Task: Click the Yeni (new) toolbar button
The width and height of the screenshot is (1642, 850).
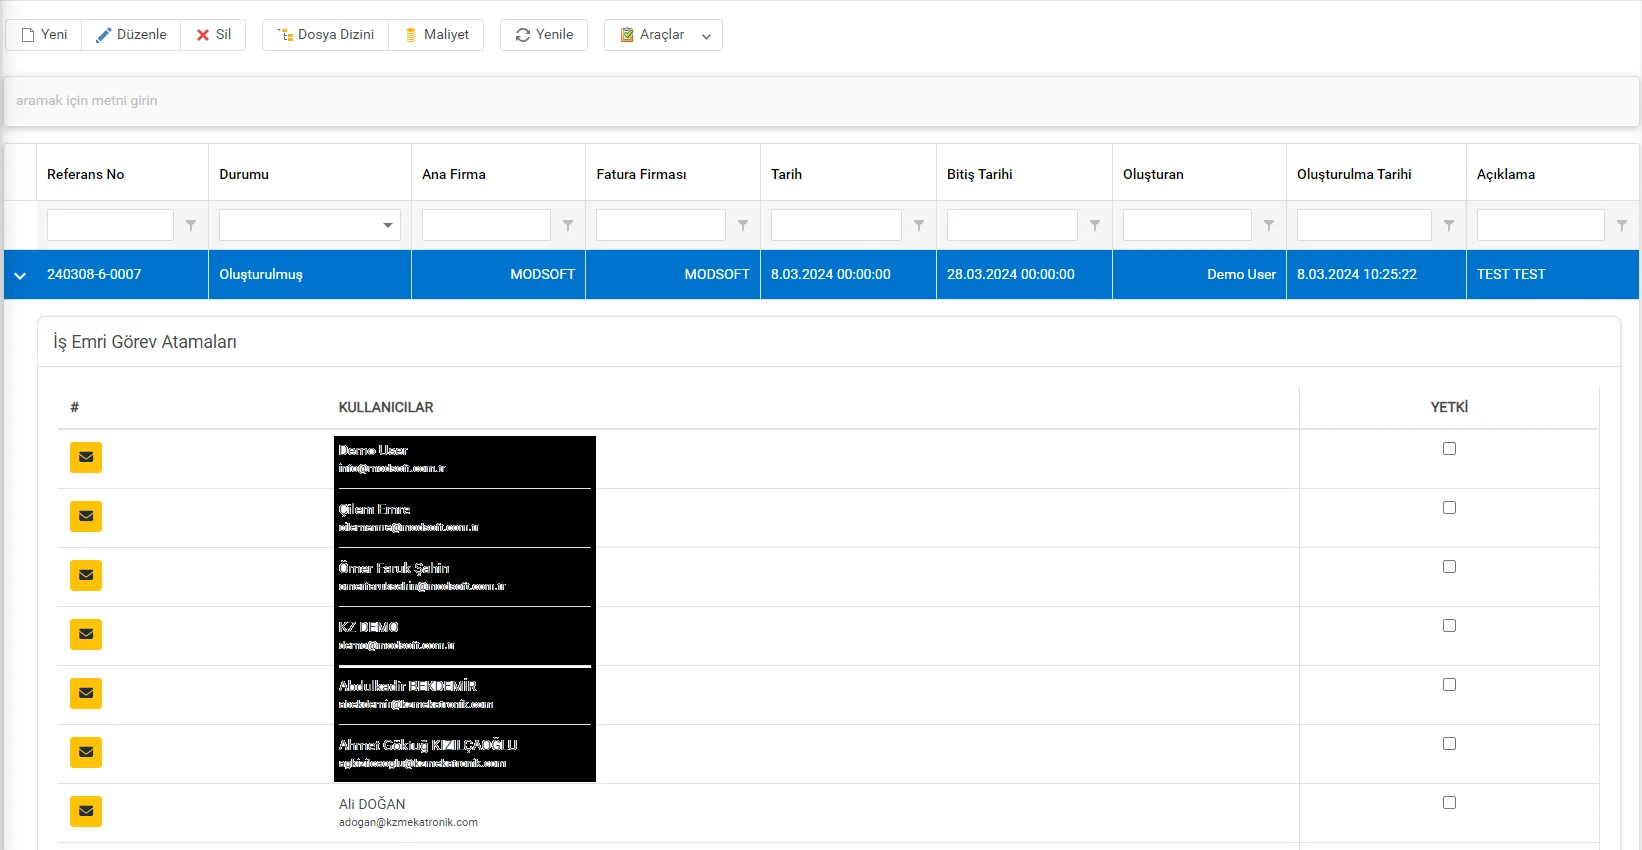Action: click(x=44, y=35)
